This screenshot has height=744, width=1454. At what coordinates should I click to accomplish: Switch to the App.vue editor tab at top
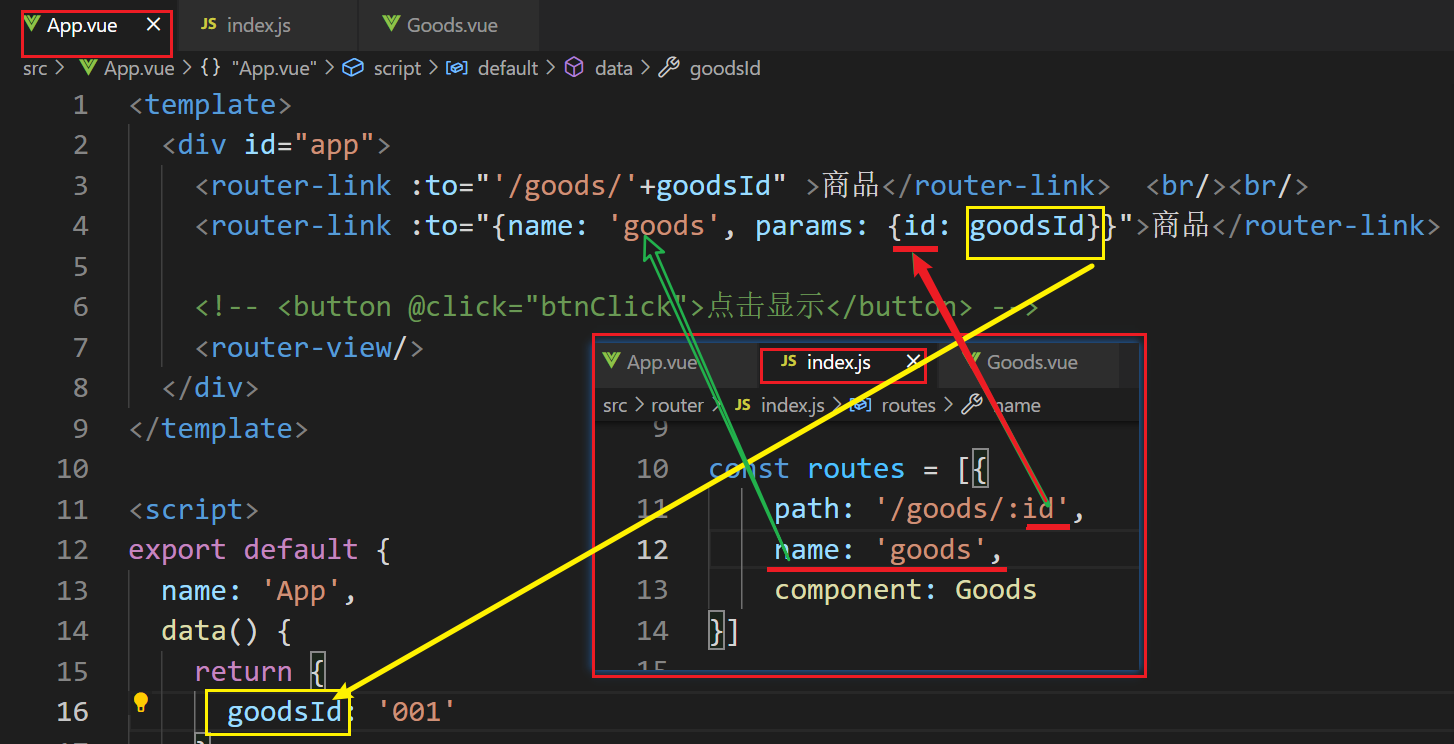96,26
